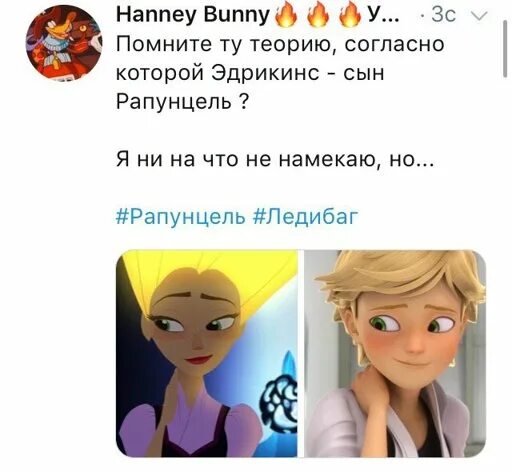
Task: Click the text 'Я ни на что не намекаю, но...'
Action: tap(275, 159)
